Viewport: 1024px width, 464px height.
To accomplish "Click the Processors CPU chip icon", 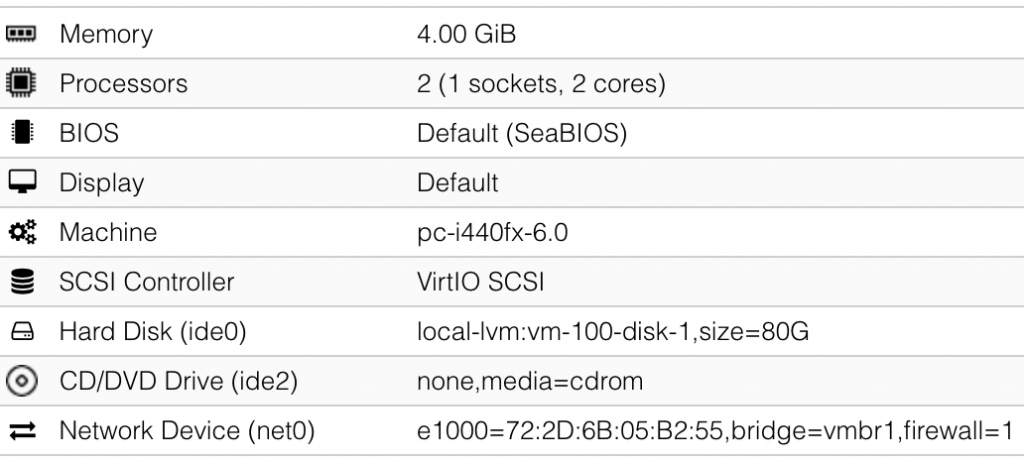I will pyautogui.click(x=22, y=83).
